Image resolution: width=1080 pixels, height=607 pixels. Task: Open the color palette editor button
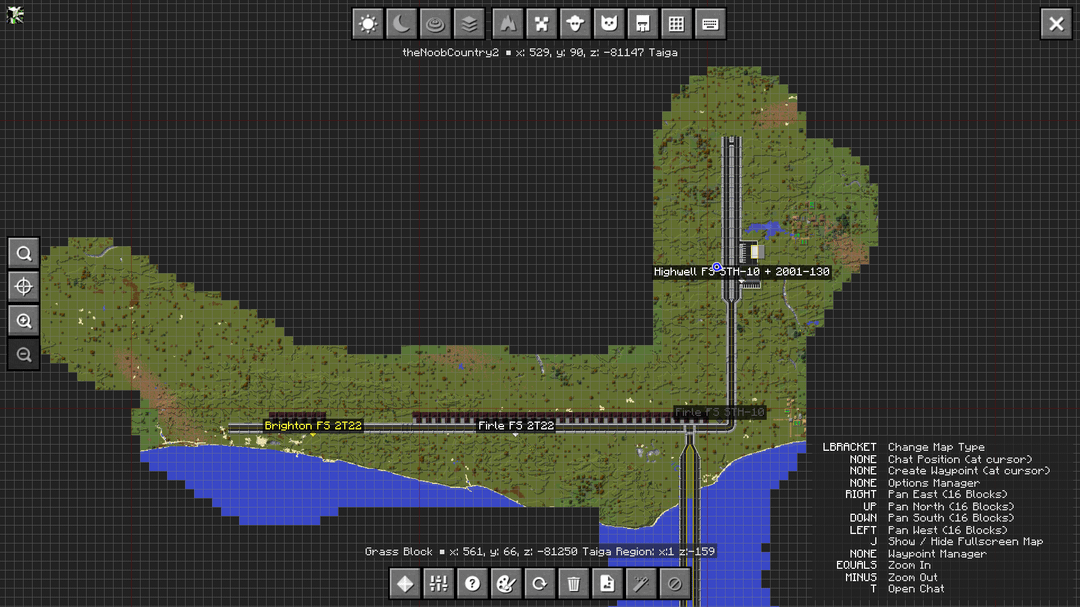506,584
